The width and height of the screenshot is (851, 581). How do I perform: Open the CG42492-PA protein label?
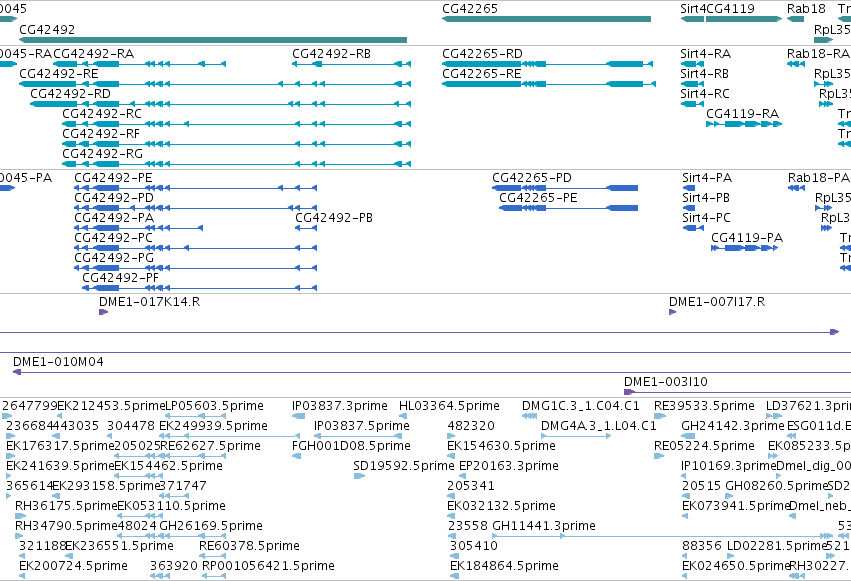pos(114,218)
